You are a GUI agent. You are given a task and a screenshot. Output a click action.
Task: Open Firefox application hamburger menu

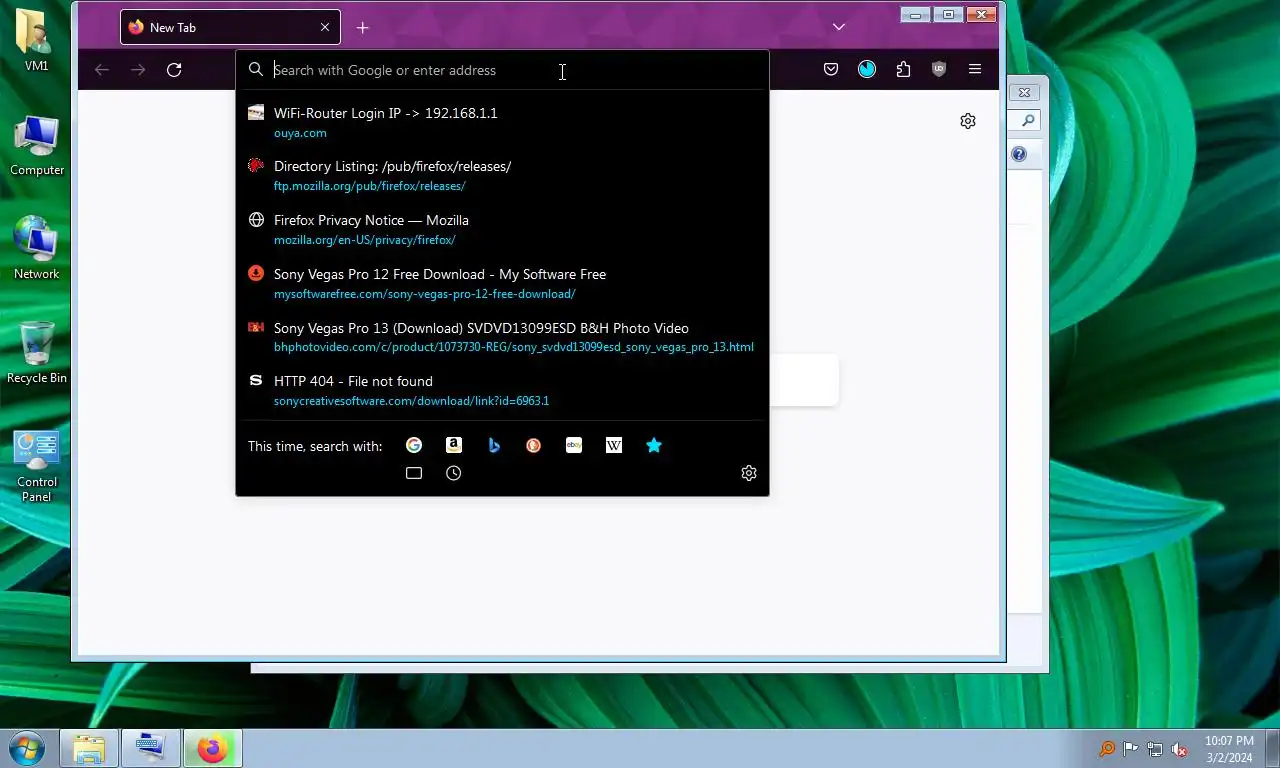(x=975, y=69)
